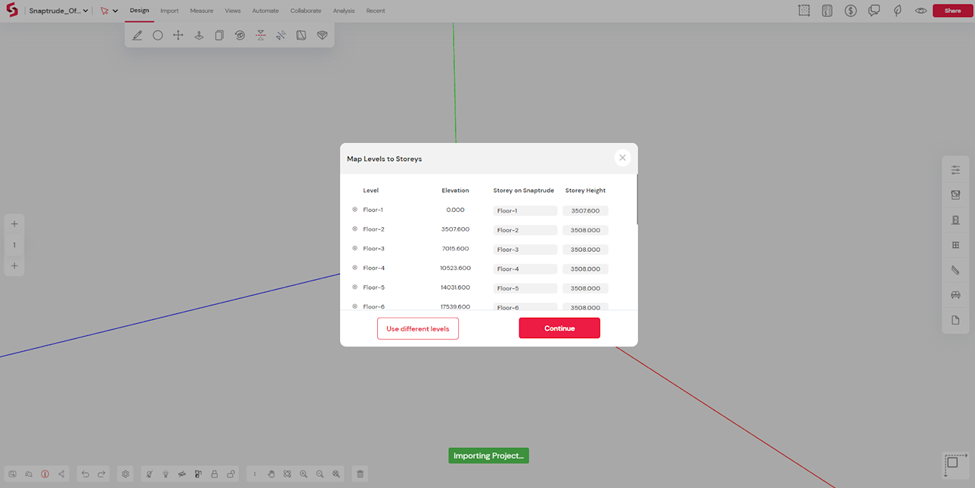Click the Snaptrude logo
Image resolution: width=975 pixels, height=488 pixels.
12,10
